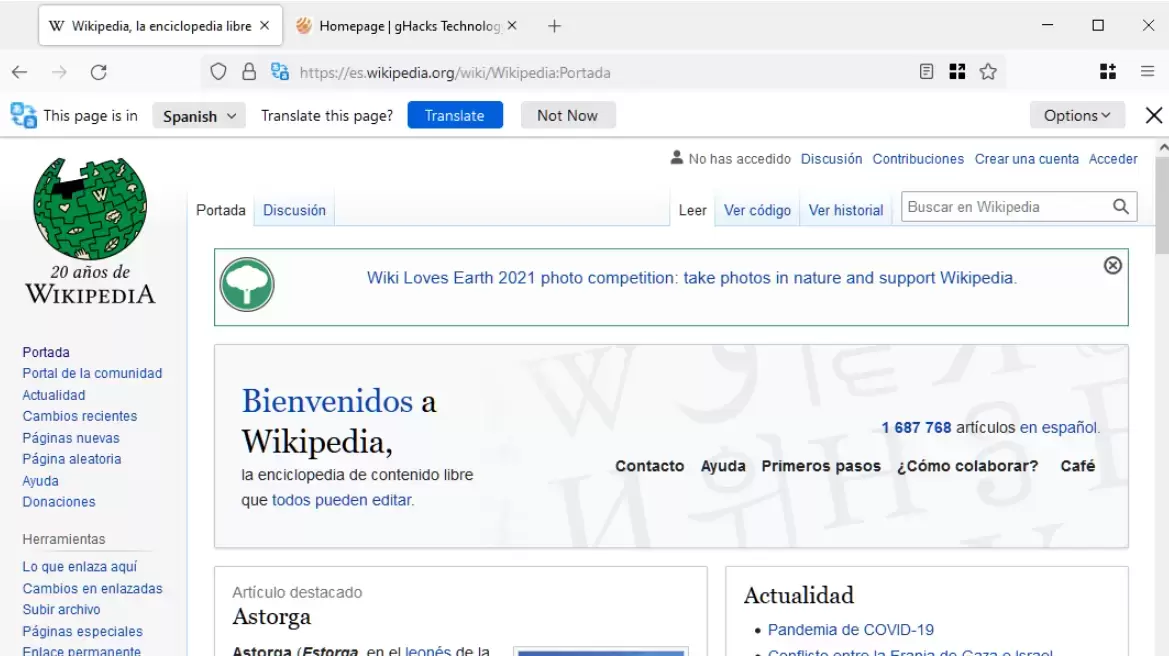Image resolution: width=1169 pixels, height=656 pixels.
Task: Toggle Reader View icon
Action: click(x=926, y=72)
